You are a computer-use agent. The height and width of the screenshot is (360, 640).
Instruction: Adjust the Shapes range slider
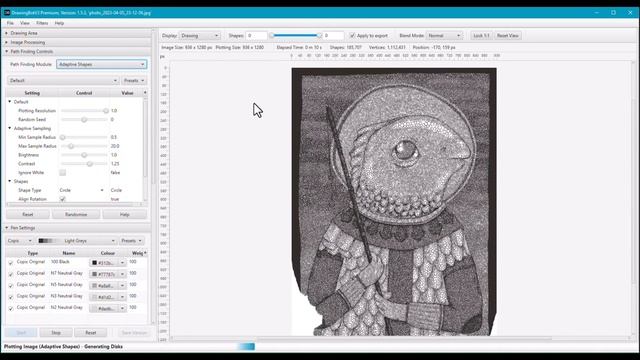[295, 36]
